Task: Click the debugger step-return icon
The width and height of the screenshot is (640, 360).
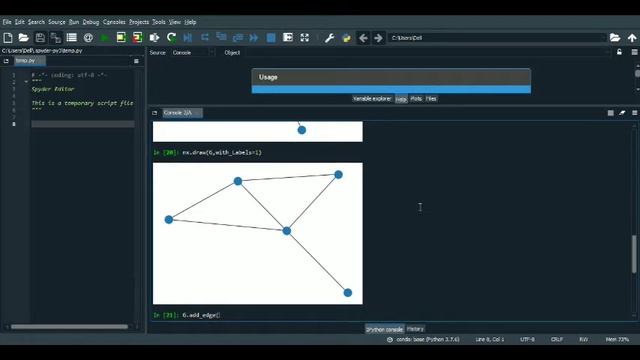Action: [238, 38]
